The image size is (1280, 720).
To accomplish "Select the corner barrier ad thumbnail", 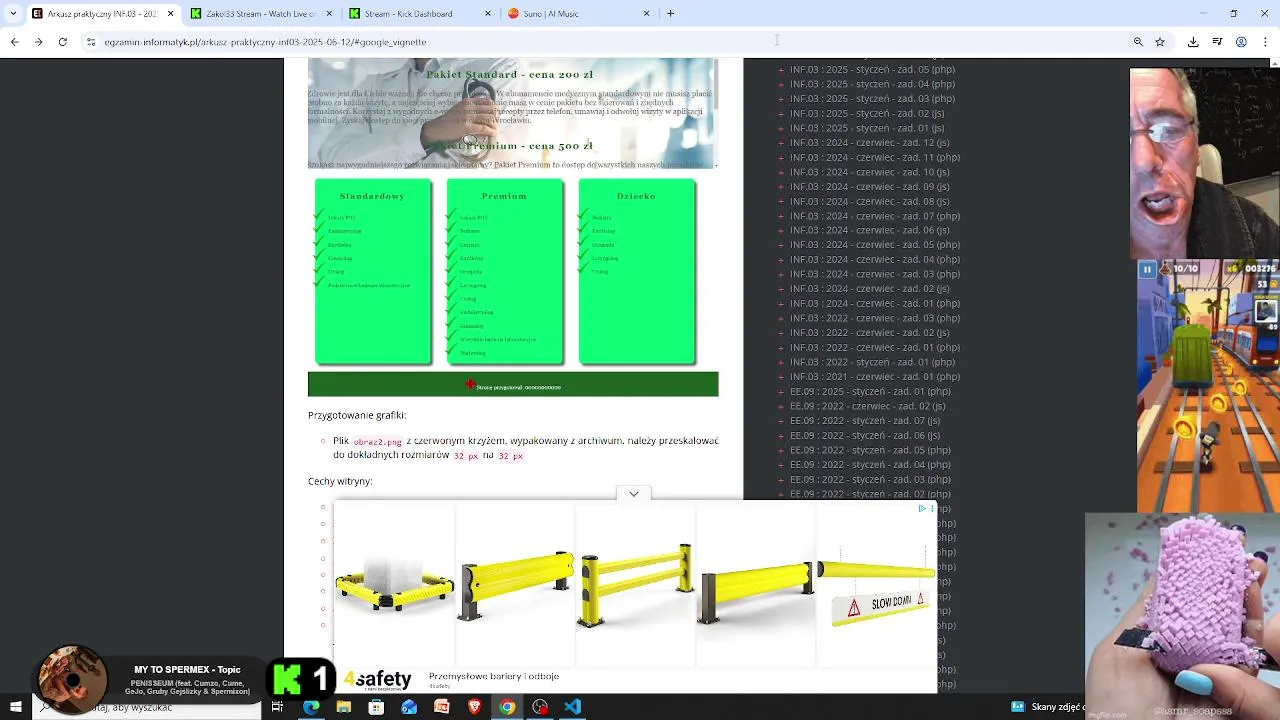I will (394, 585).
